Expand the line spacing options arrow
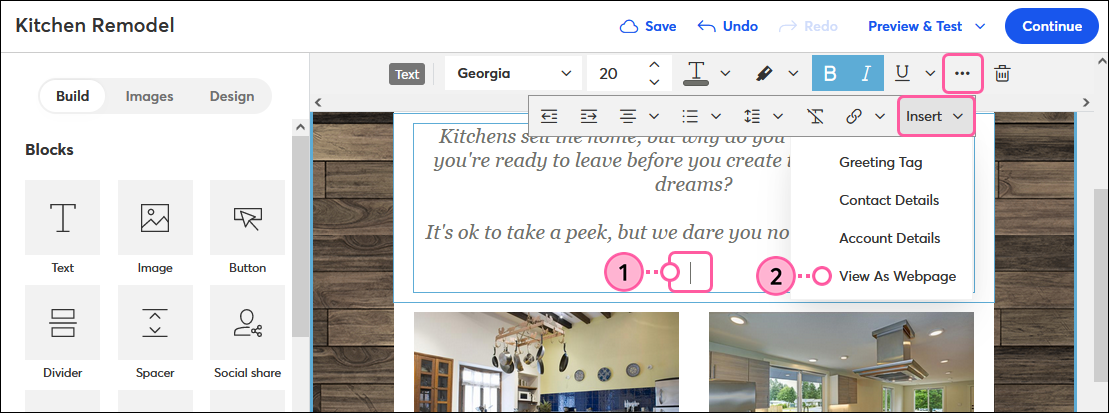This screenshot has height=413, width=1109. (779, 116)
